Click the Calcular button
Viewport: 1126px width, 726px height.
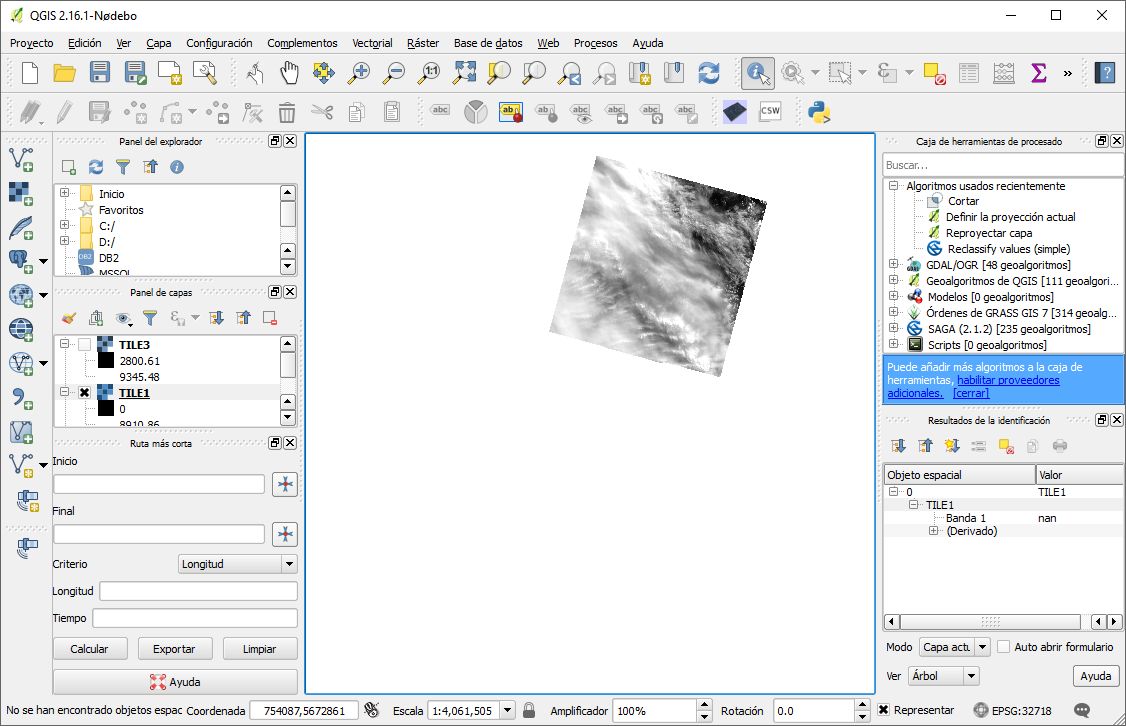tap(89, 649)
